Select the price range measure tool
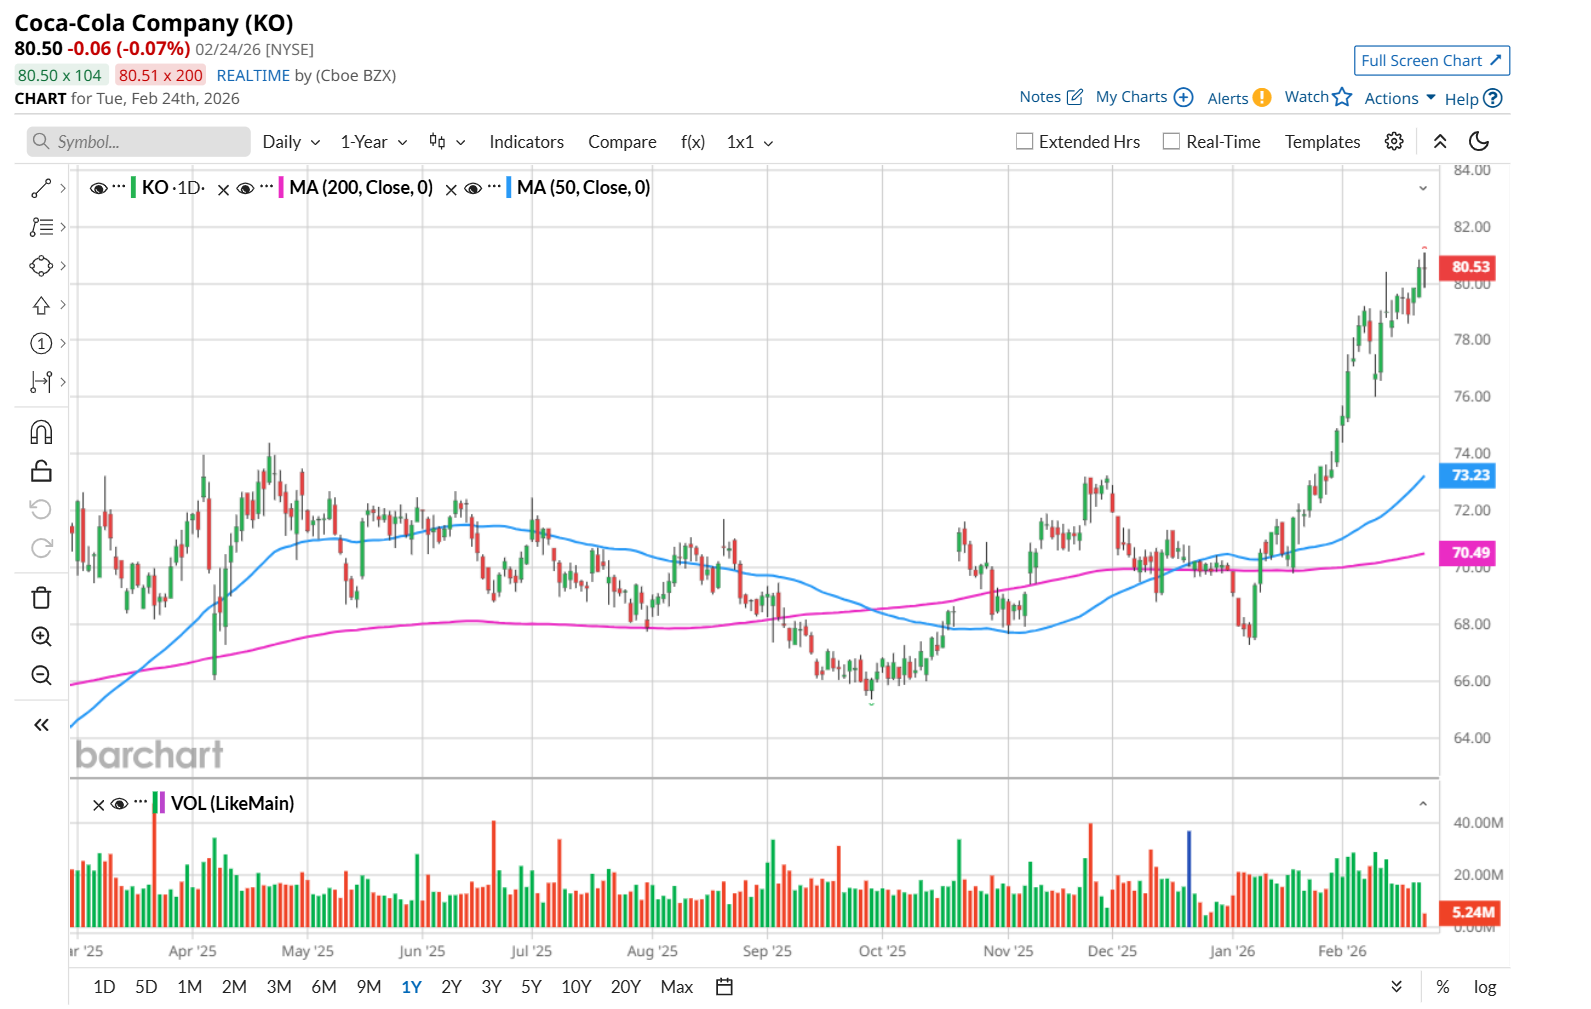Image resolution: width=1591 pixels, height=1009 pixels. tap(41, 382)
